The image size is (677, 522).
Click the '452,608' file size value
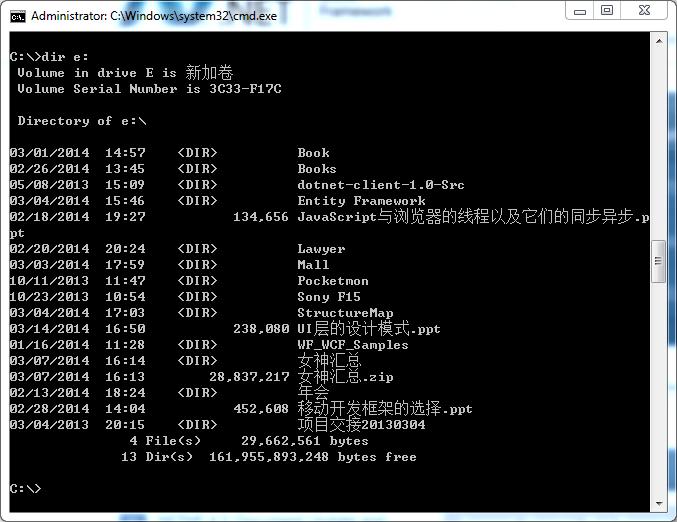pos(261,408)
